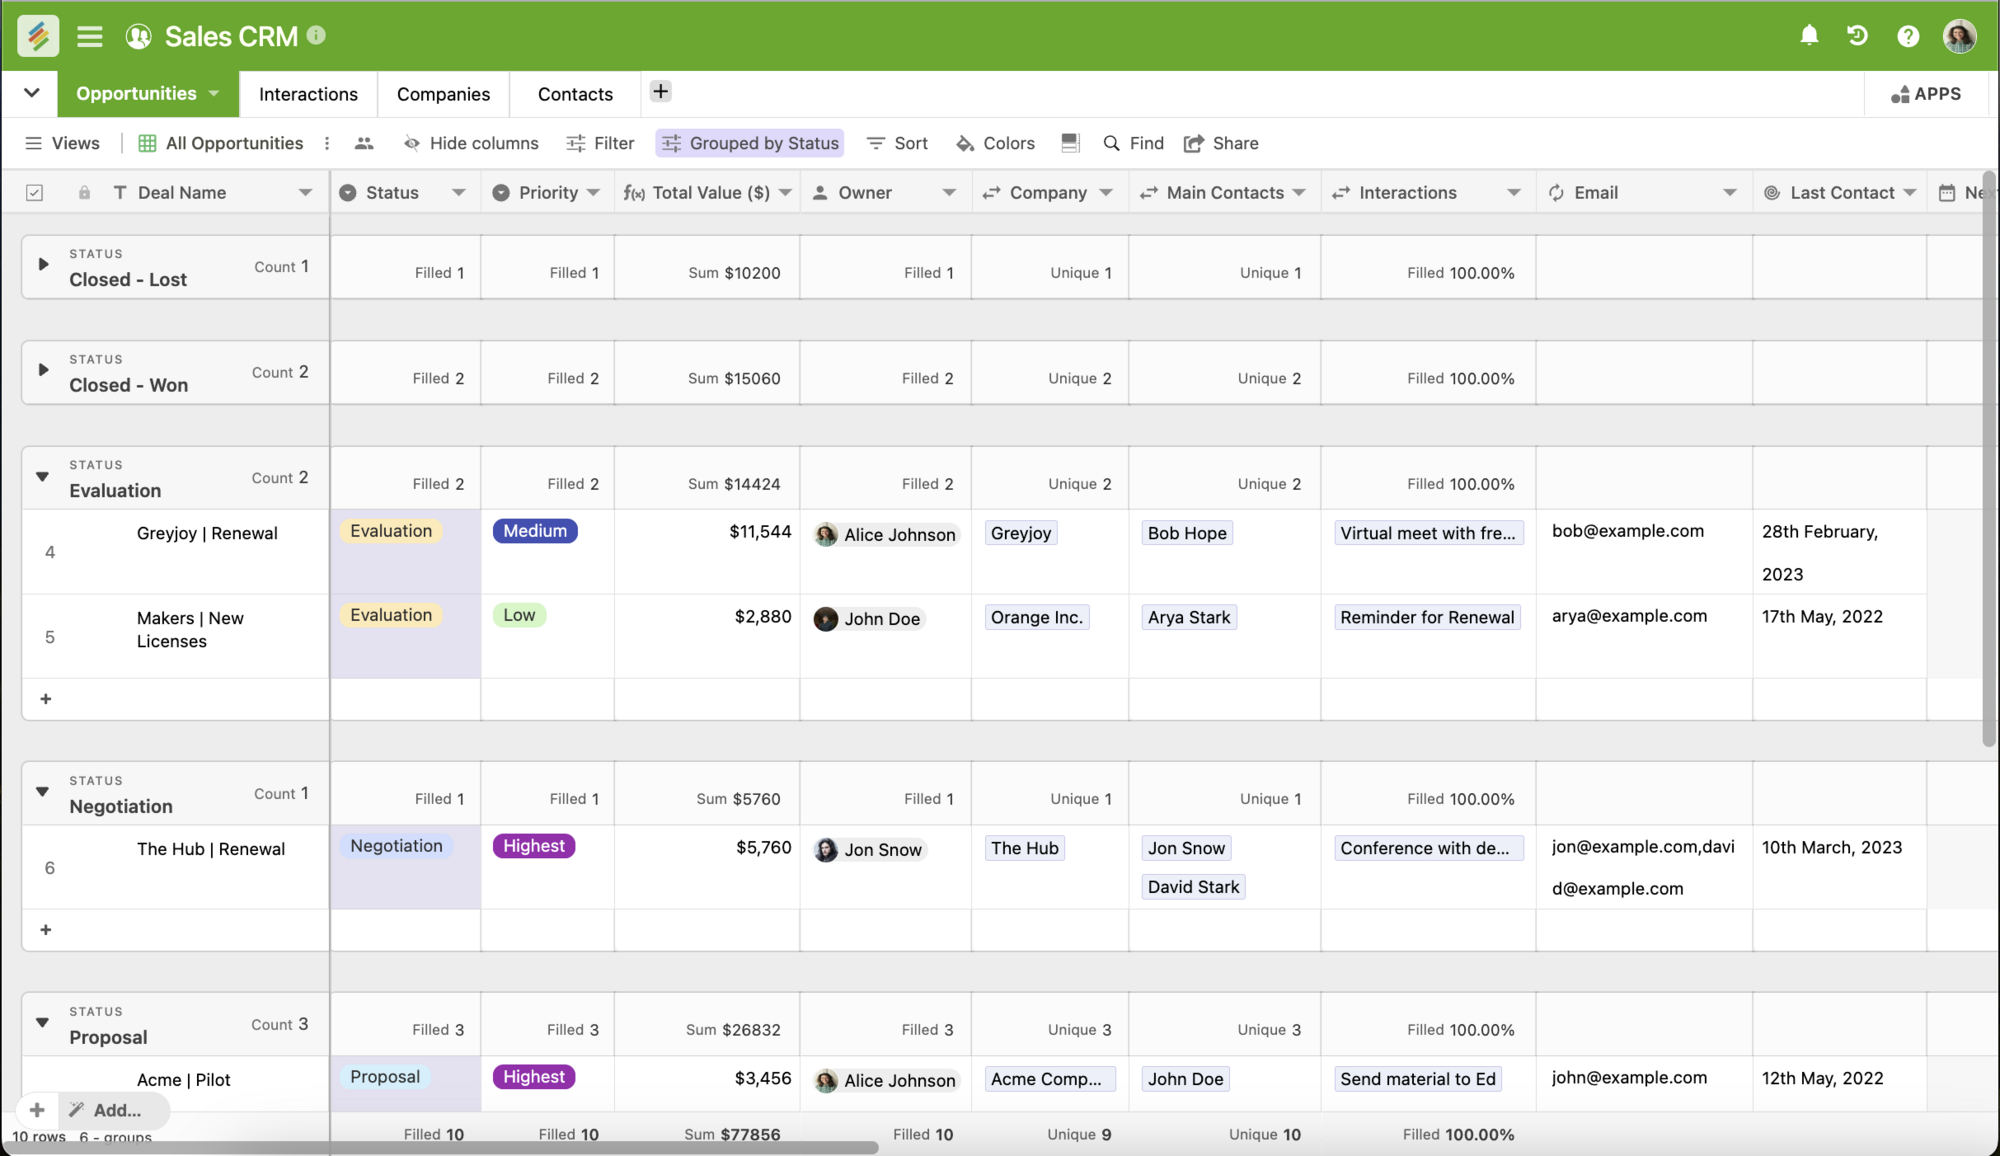This screenshot has width=2000, height=1156.
Task: Open the history/activity icon
Action: [x=1858, y=35]
